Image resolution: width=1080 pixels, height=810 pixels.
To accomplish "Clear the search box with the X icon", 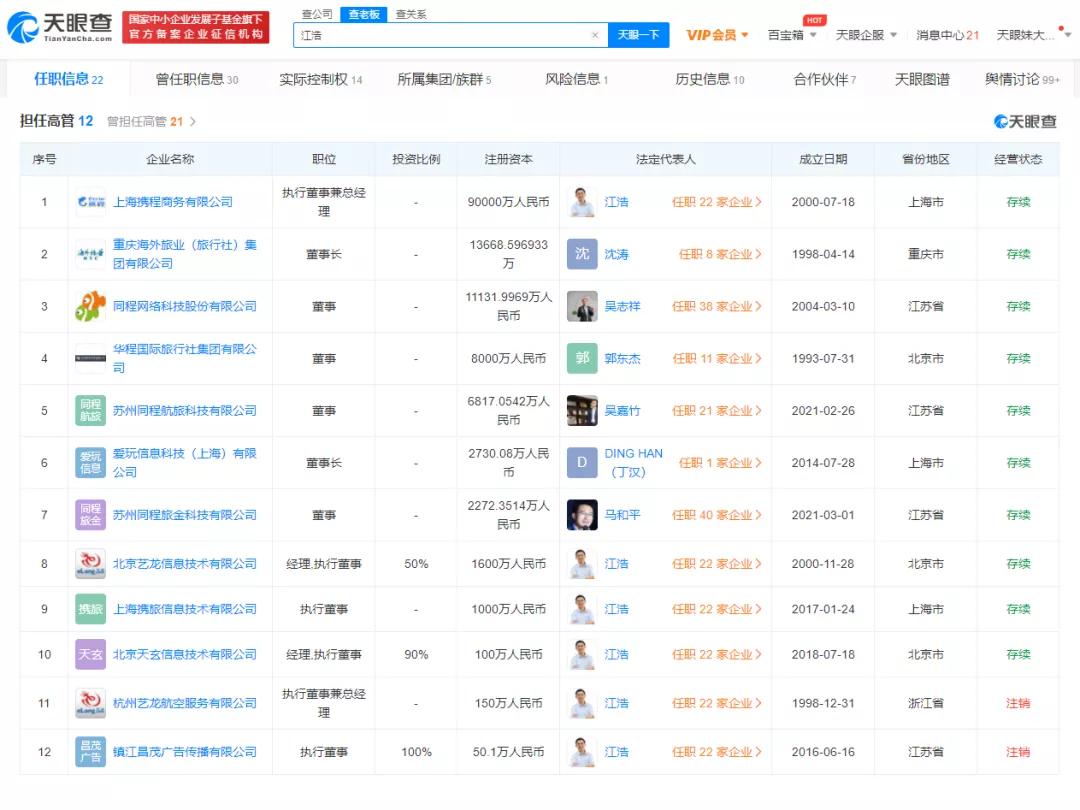I will (x=596, y=33).
